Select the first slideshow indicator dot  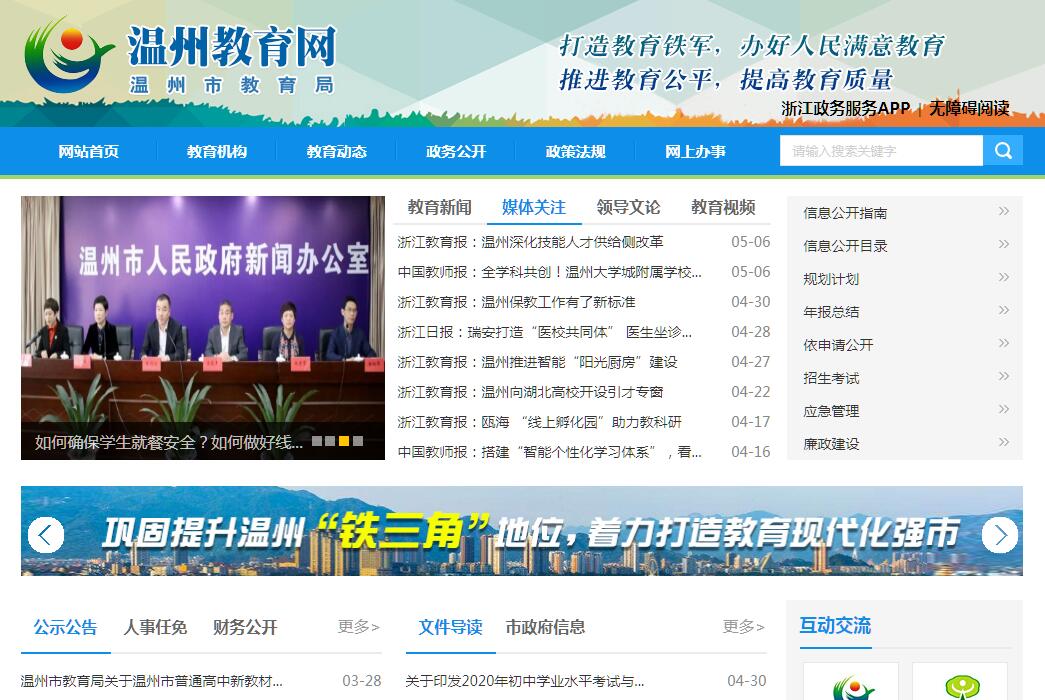[317, 441]
